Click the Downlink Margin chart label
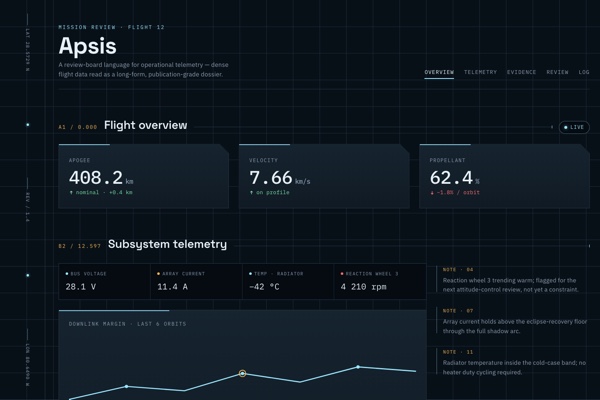600x400 pixels. click(x=127, y=324)
